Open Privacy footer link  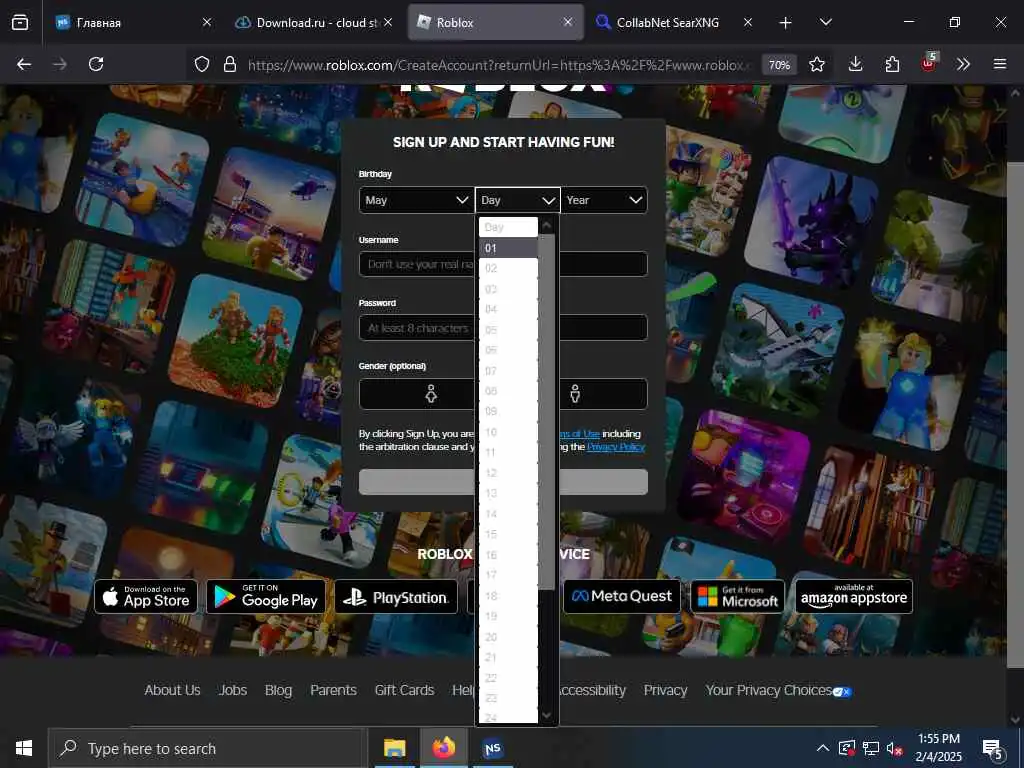[665, 690]
